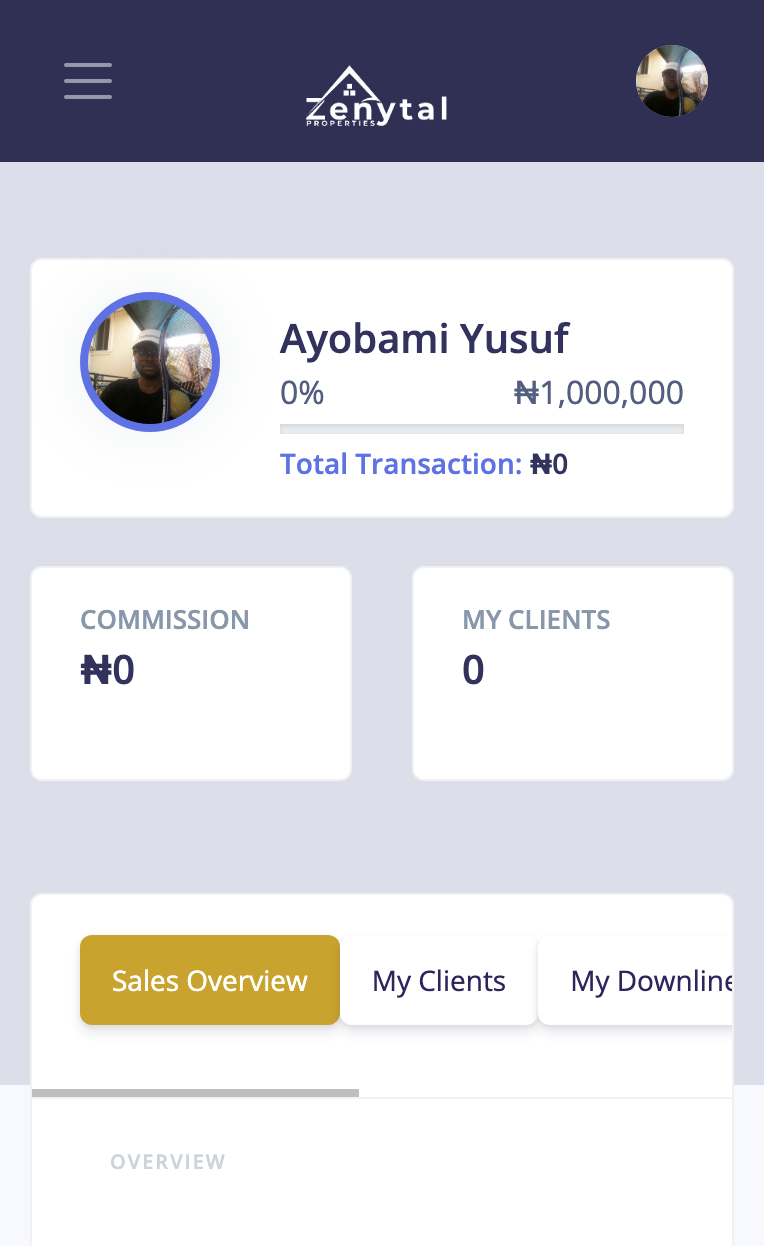This screenshot has height=1246, width=764.
Task: Click the ₦0 commission amount
Action: pyautogui.click(x=108, y=670)
